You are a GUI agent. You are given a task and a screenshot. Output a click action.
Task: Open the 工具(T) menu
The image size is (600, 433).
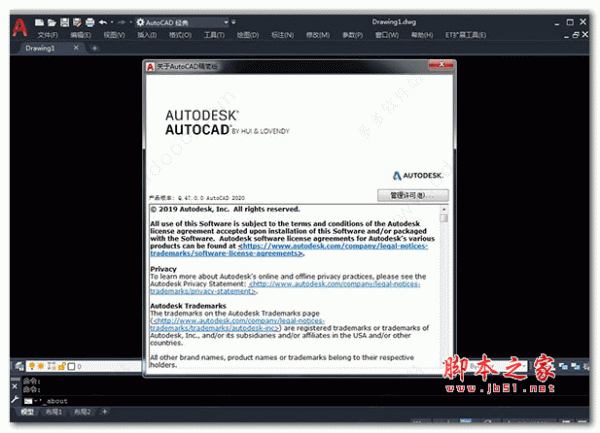pos(214,35)
